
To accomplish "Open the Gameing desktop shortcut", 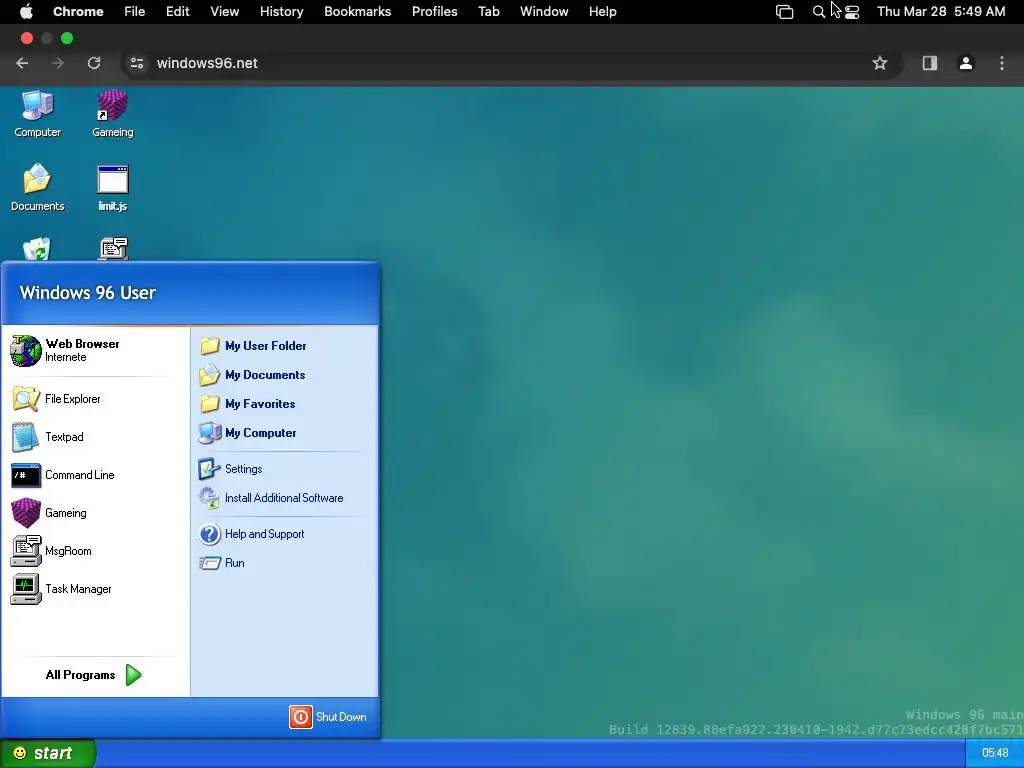I will pyautogui.click(x=112, y=114).
